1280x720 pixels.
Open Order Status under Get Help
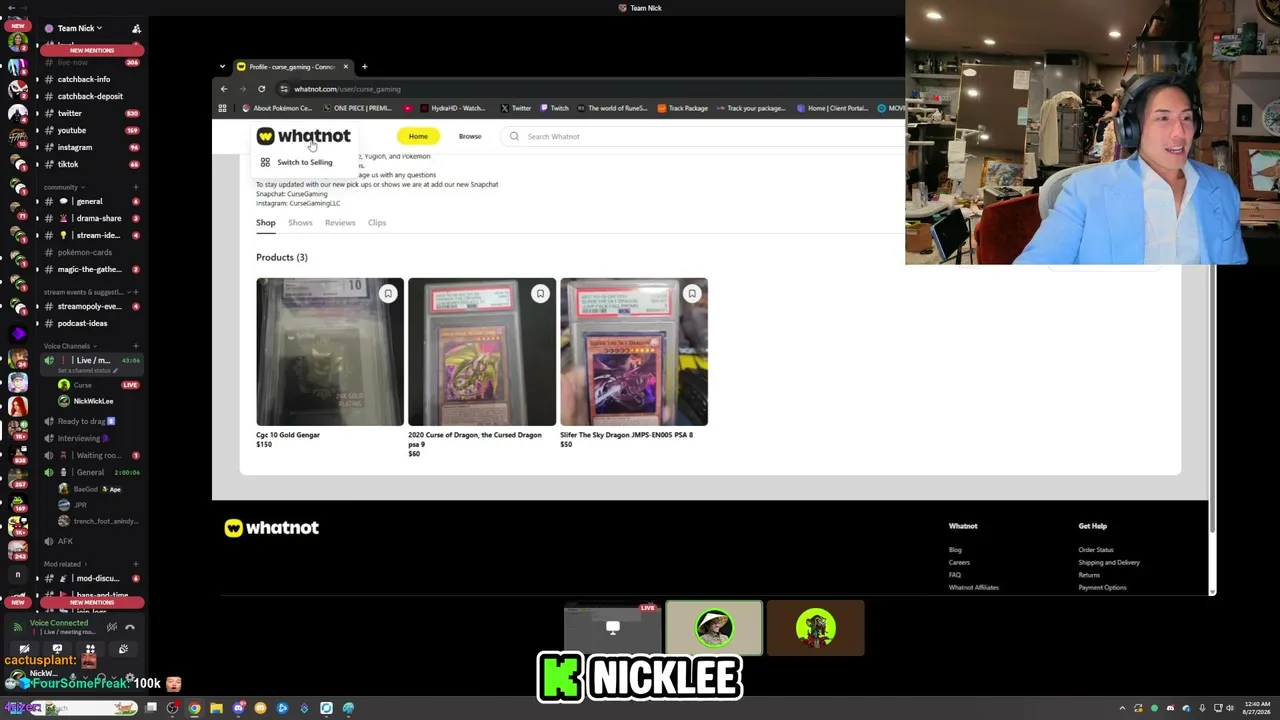1096,550
